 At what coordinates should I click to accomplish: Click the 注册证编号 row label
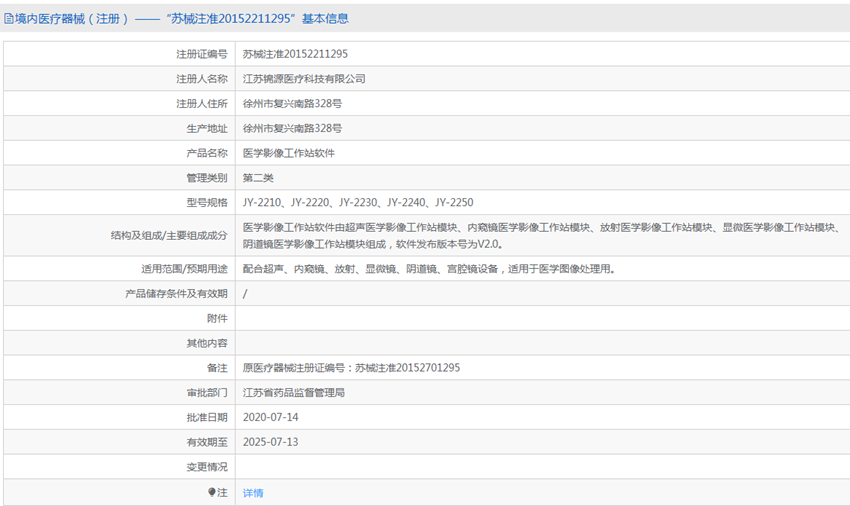point(202,54)
